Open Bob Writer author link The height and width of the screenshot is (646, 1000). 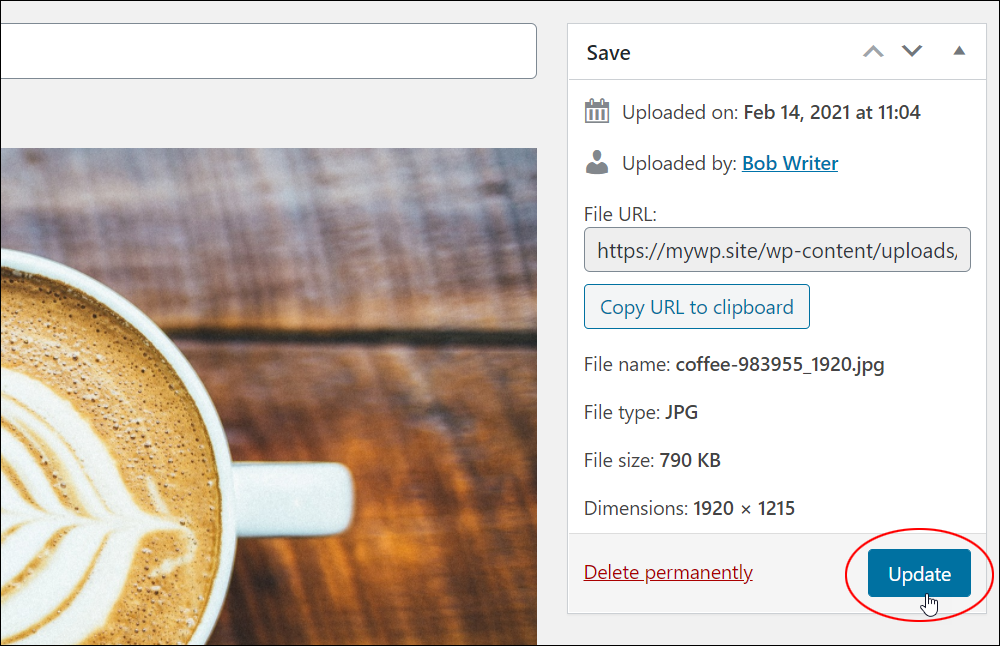click(790, 163)
